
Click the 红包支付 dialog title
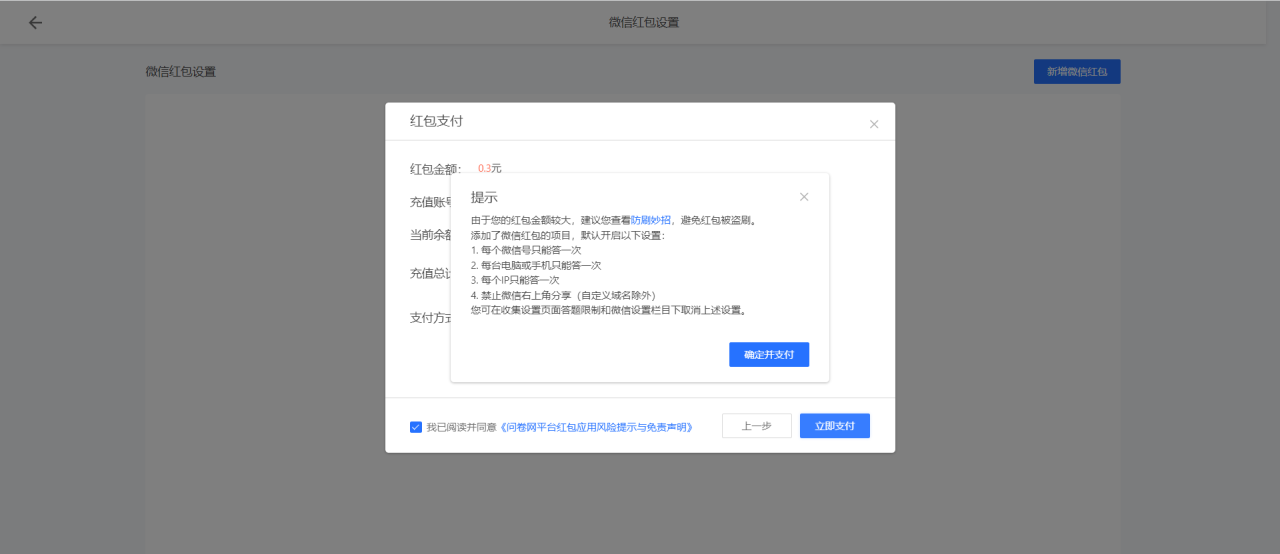pos(437,121)
